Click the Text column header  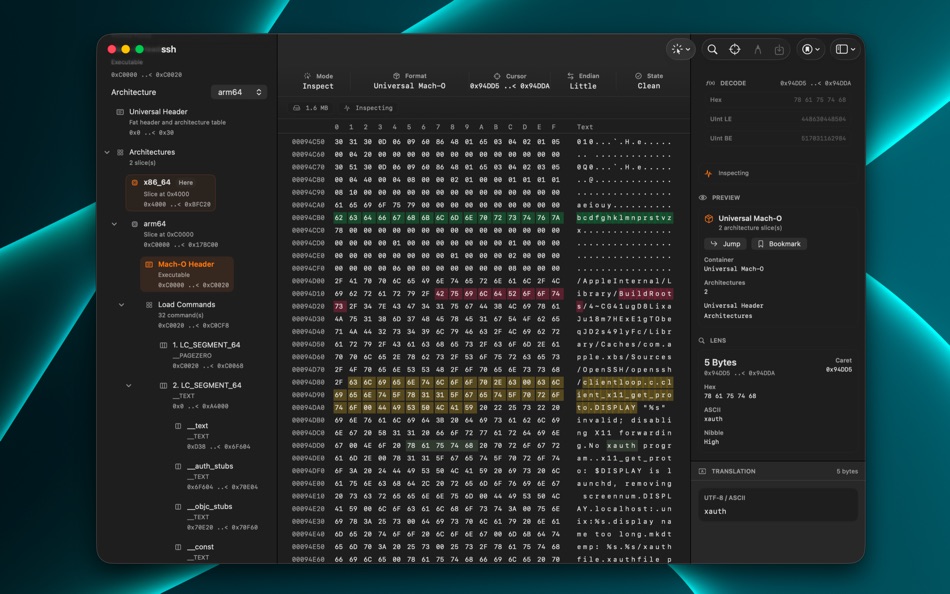click(585, 127)
